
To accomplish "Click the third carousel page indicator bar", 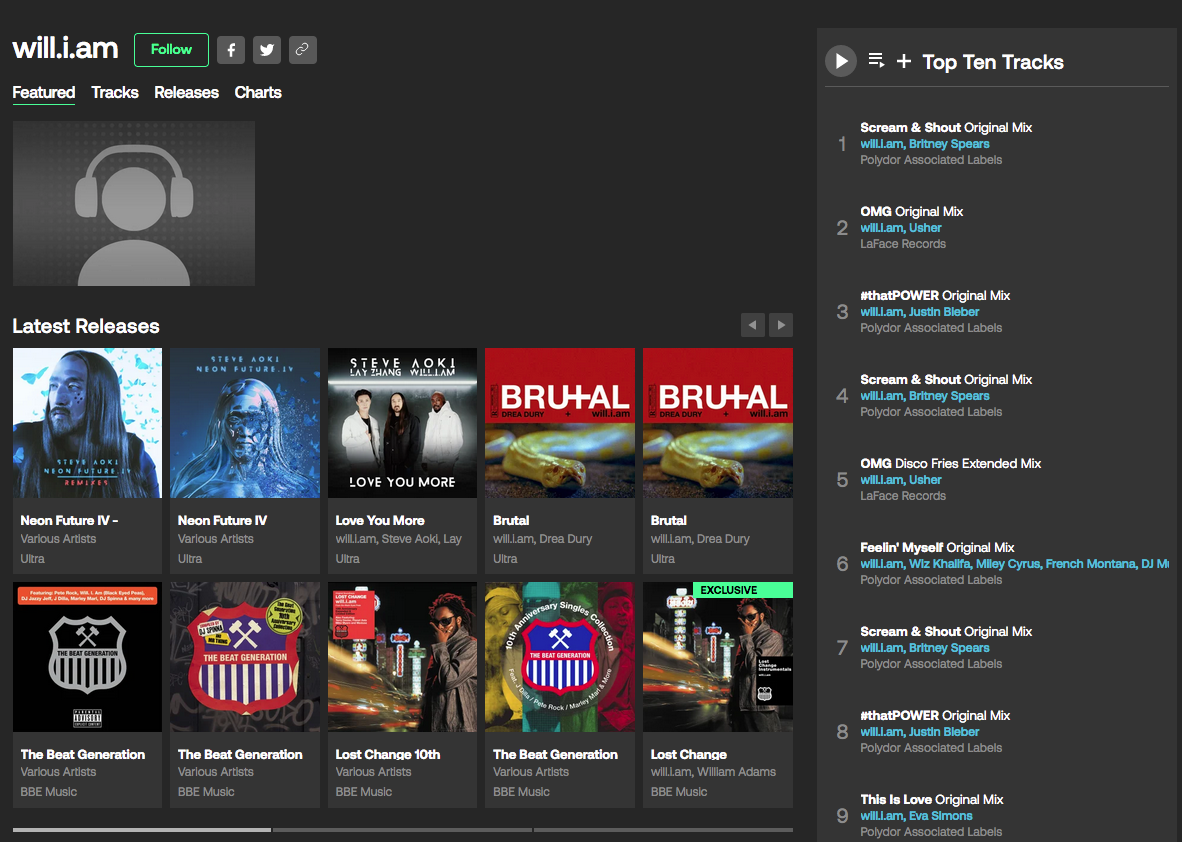I will tap(663, 830).
